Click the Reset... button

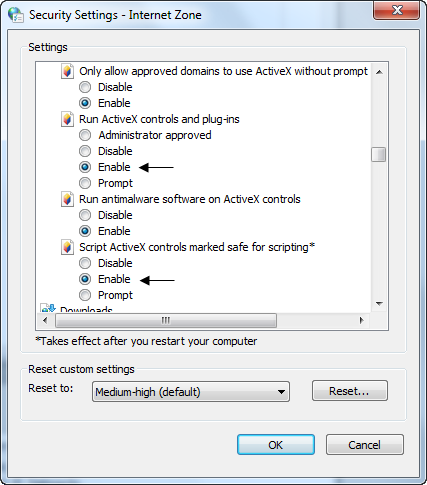coord(350,391)
